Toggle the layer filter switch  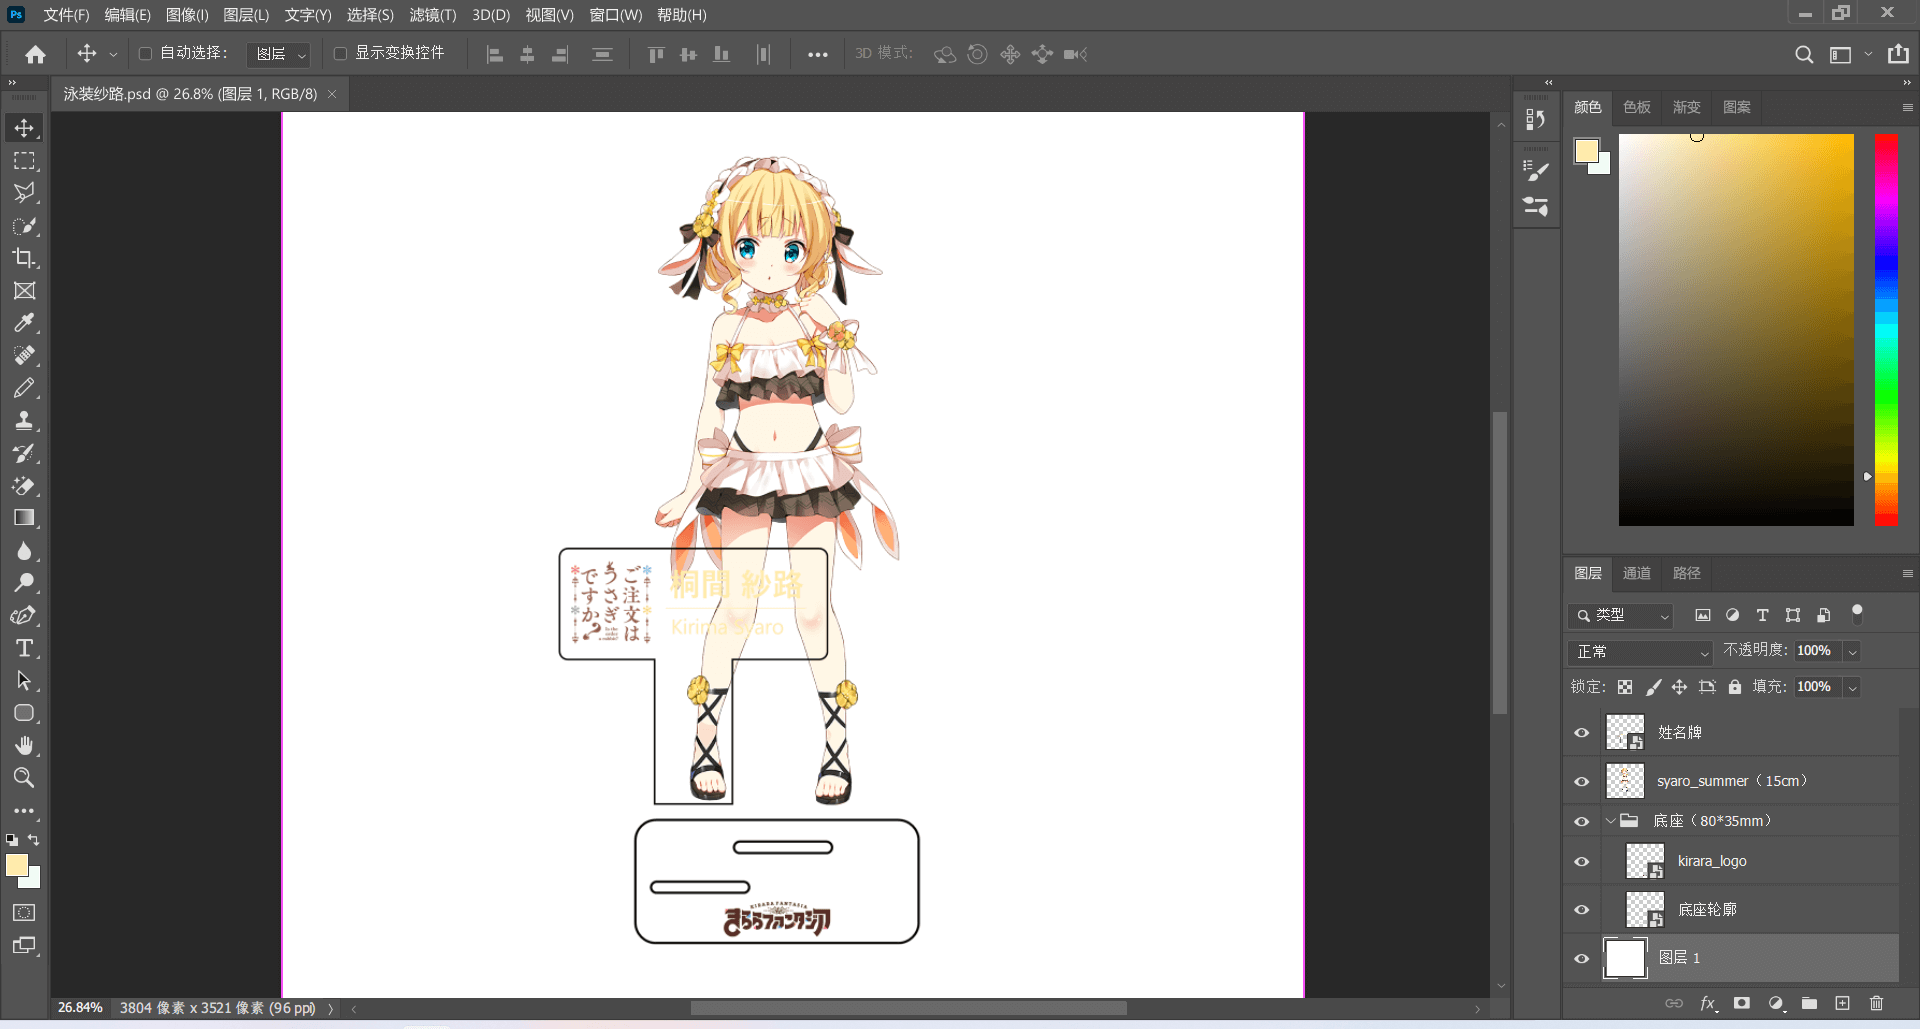pos(1857,613)
